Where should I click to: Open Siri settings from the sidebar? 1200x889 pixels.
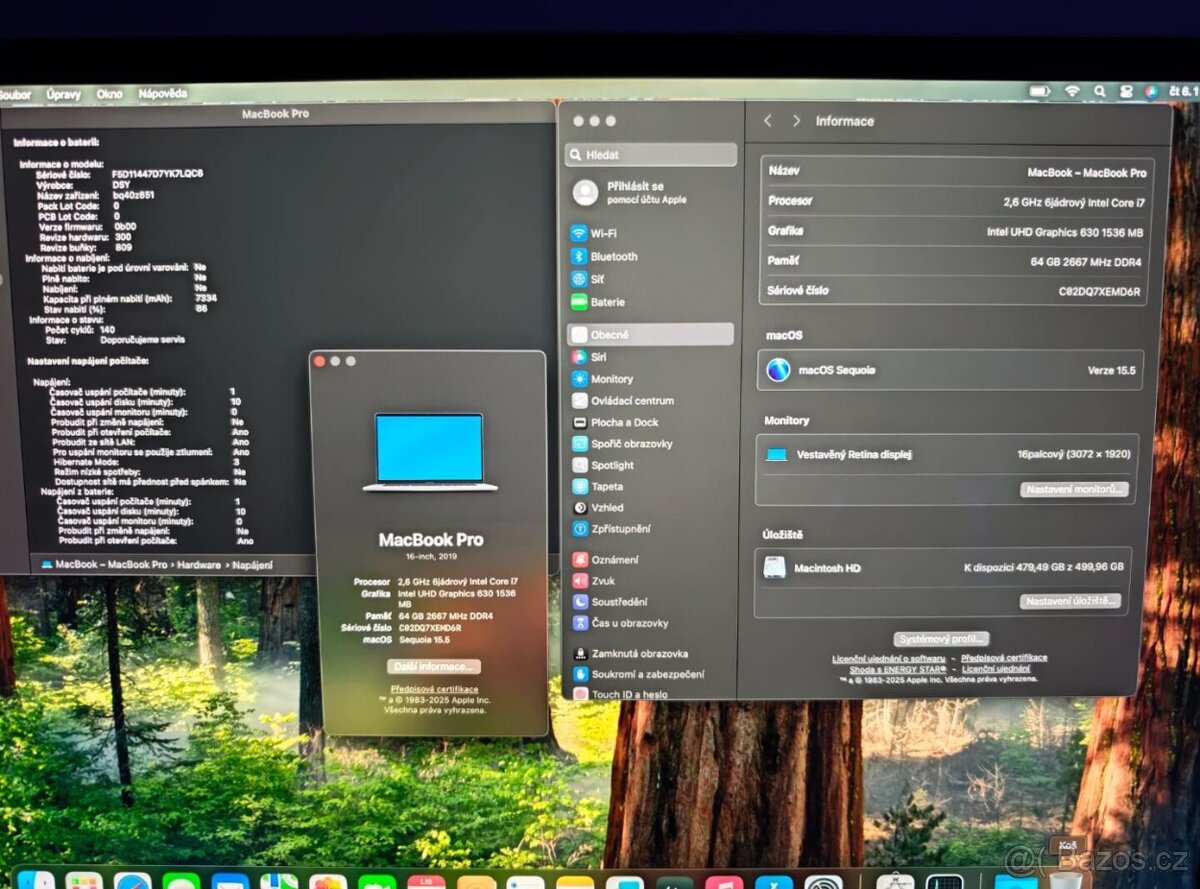click(600, 357)
